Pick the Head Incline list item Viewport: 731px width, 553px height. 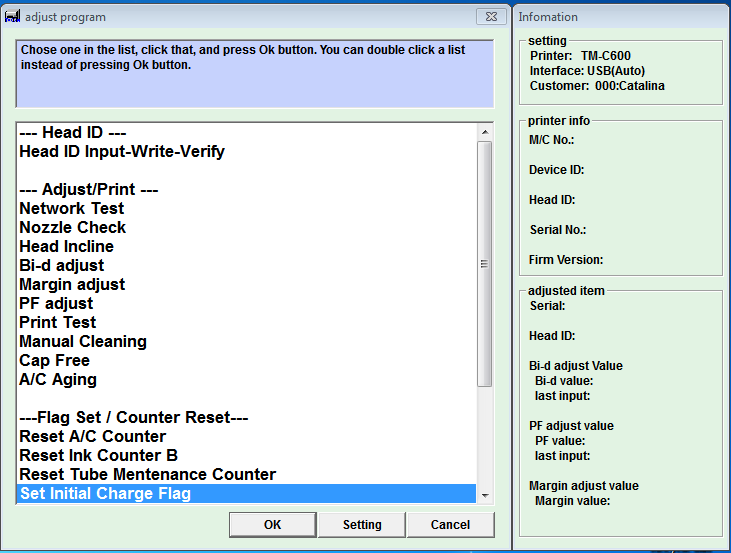coord(67,247)
